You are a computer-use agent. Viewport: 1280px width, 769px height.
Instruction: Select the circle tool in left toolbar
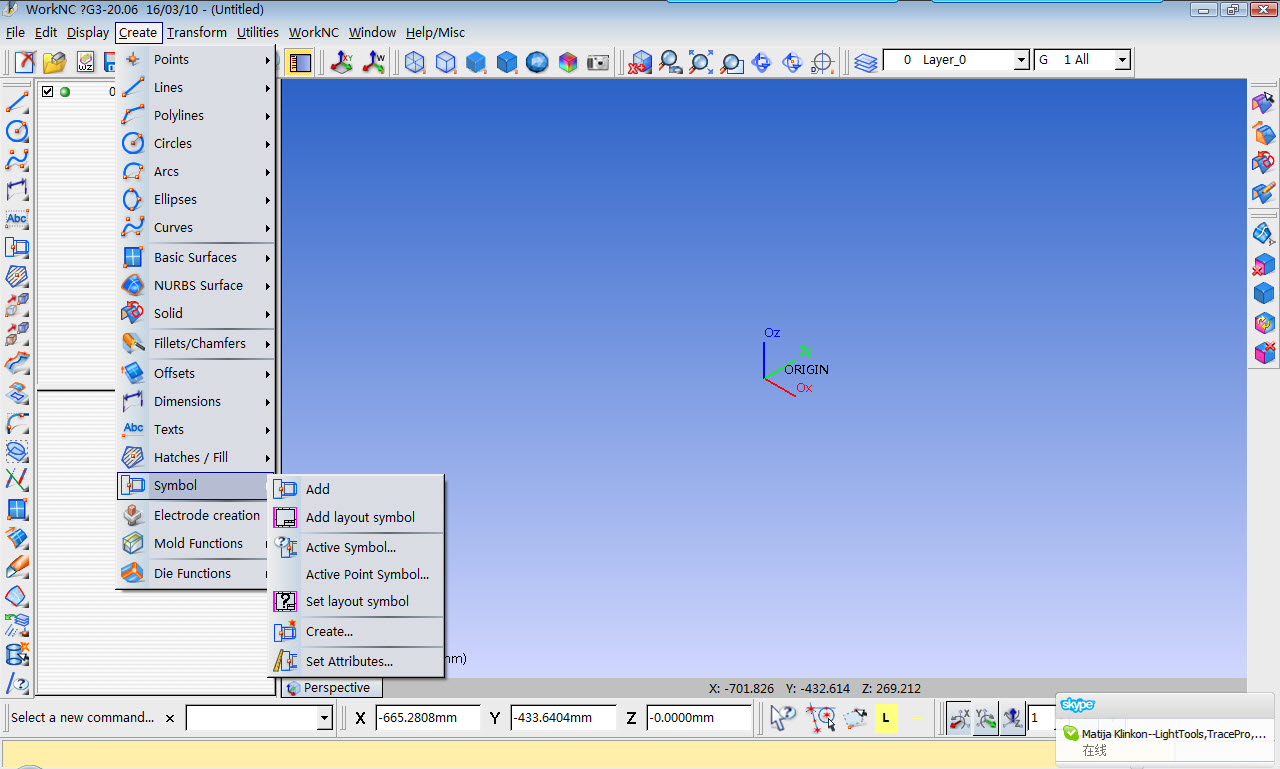(x=17, y=130)
